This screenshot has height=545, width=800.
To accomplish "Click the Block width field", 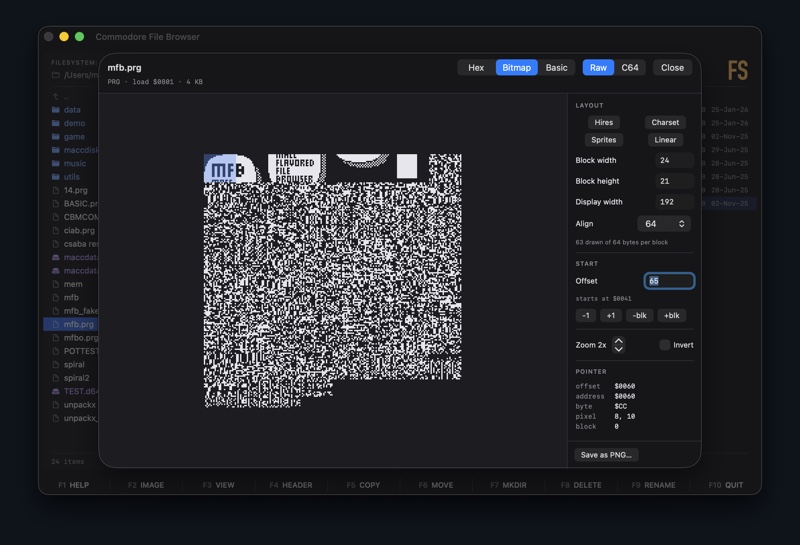I will pos(673,160).
